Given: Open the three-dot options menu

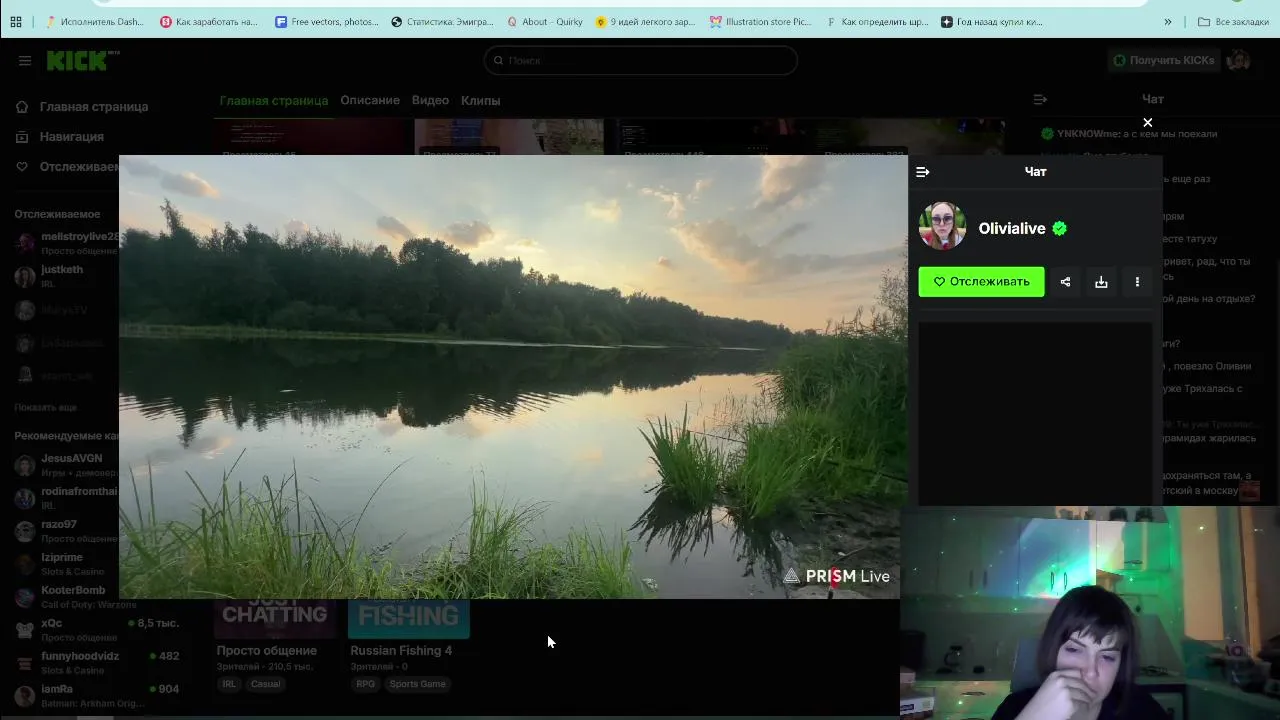Looking at the screenshot, I should (1137, 282).
